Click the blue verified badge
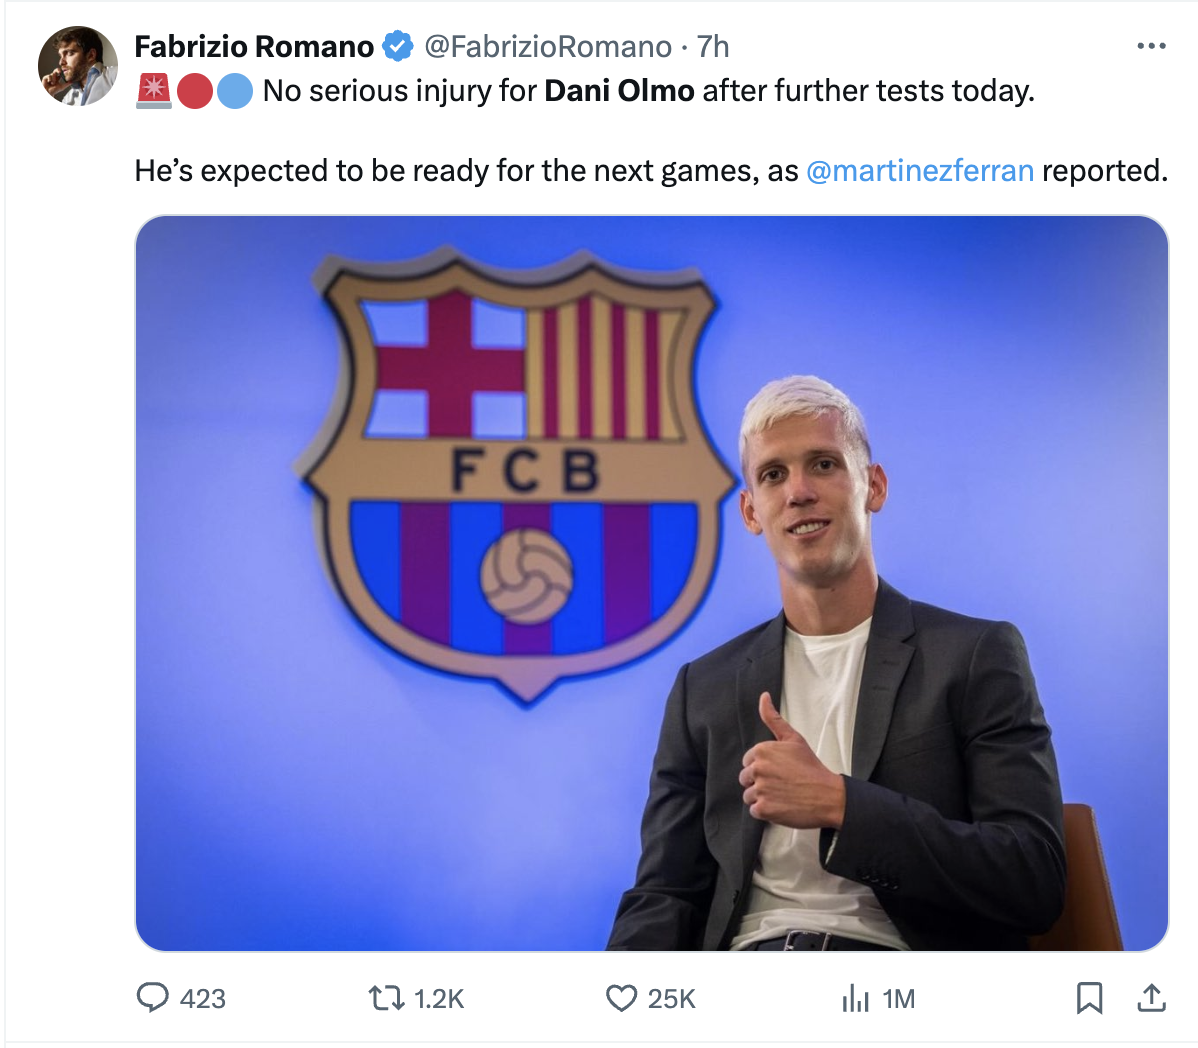This screenshot has height=1048, width=1198. (x=397, y=47)
